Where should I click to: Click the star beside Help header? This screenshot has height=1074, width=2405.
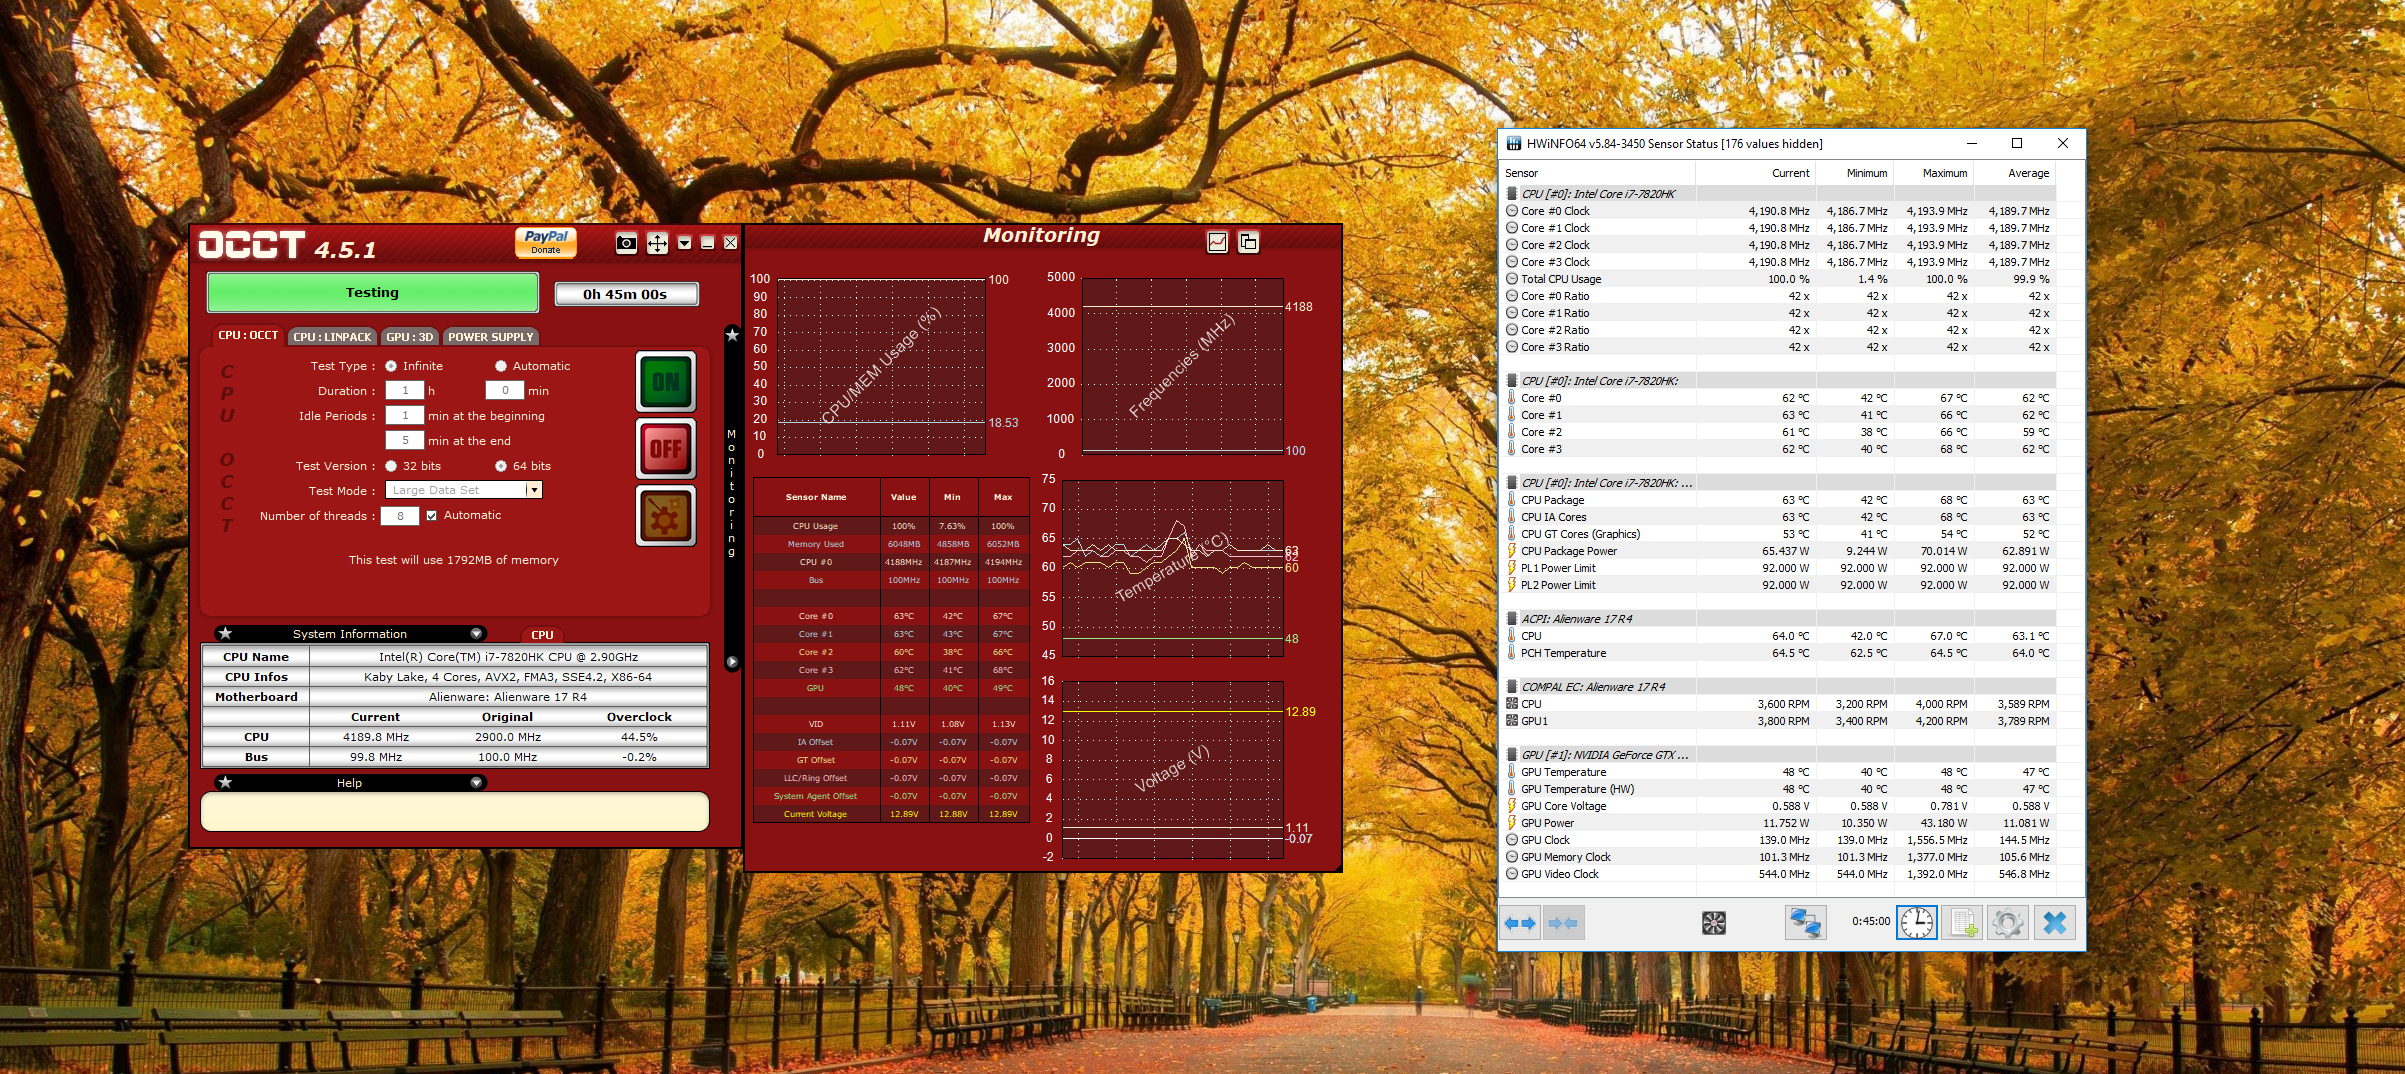click(x=226, y=783)
